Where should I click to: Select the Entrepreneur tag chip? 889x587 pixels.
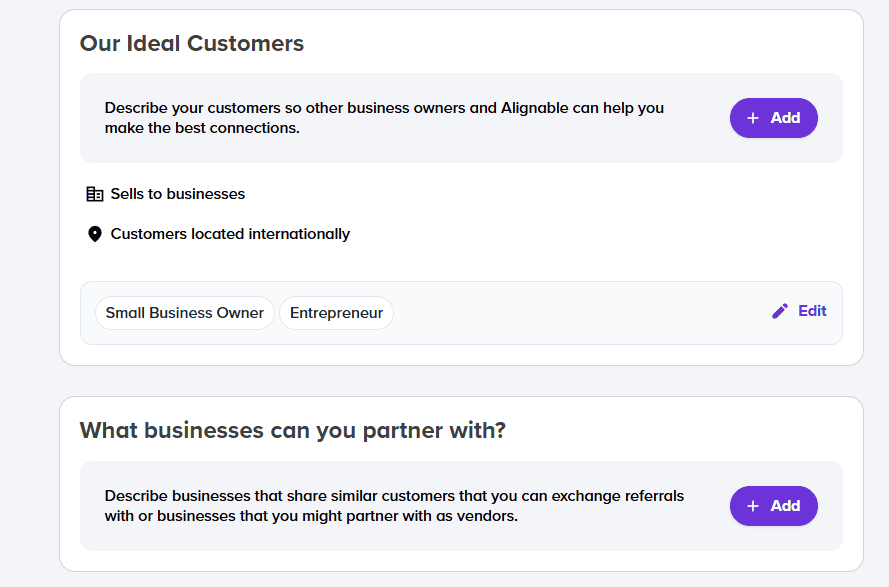(337, 312)
